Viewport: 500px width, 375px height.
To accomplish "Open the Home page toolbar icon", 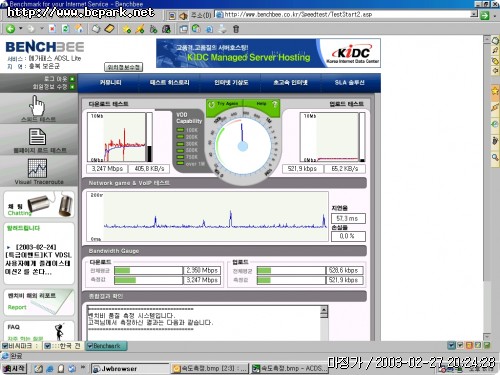I will click(79, 29).
